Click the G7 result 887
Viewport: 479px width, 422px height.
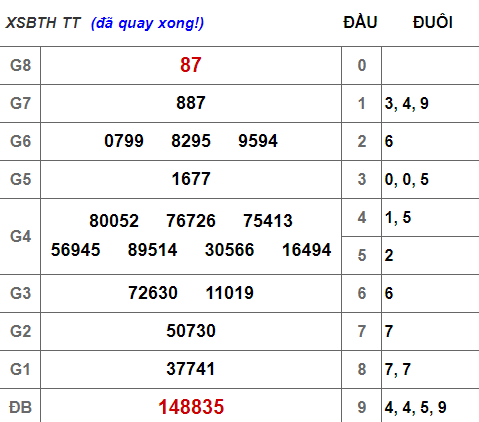coord(191,103)
